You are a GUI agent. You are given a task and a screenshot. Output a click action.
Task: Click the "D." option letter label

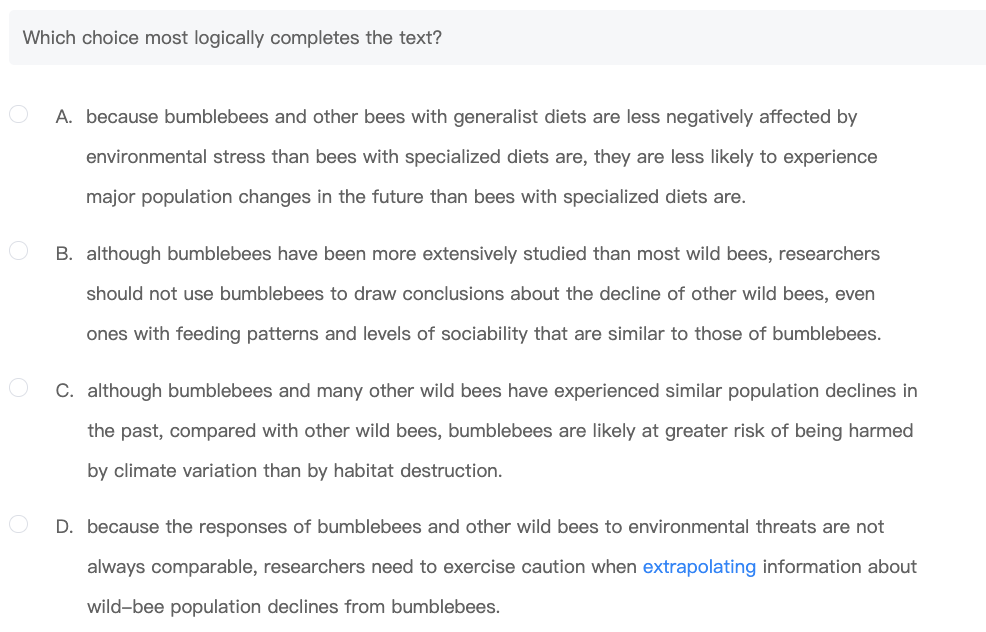point(64,526)
